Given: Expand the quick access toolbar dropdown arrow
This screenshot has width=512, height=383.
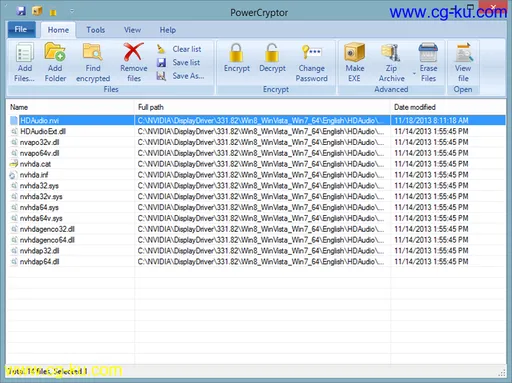Looking at the screenshot, I should tap(72, 11).
